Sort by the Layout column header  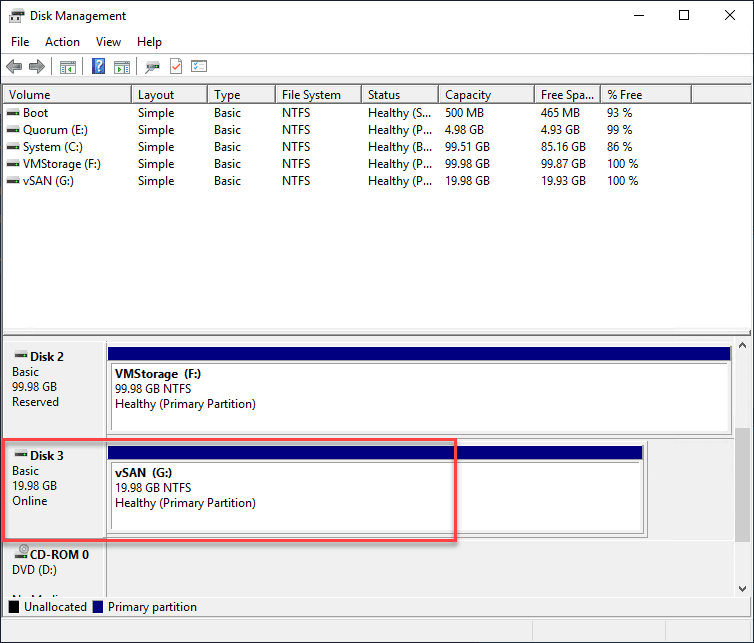pos(170,95)
